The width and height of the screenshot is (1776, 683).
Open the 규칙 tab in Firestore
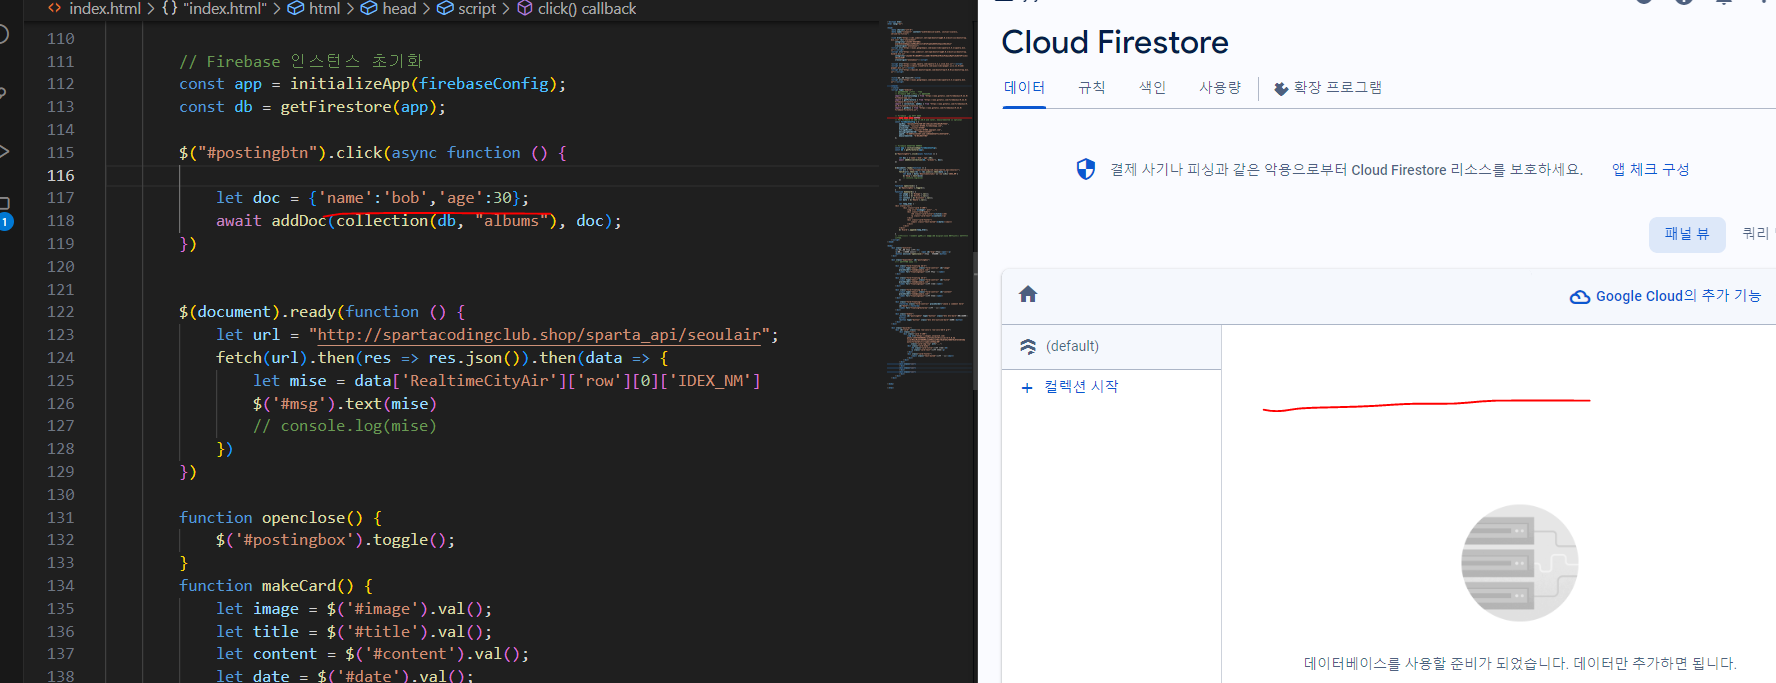[x=1091, y=88]
